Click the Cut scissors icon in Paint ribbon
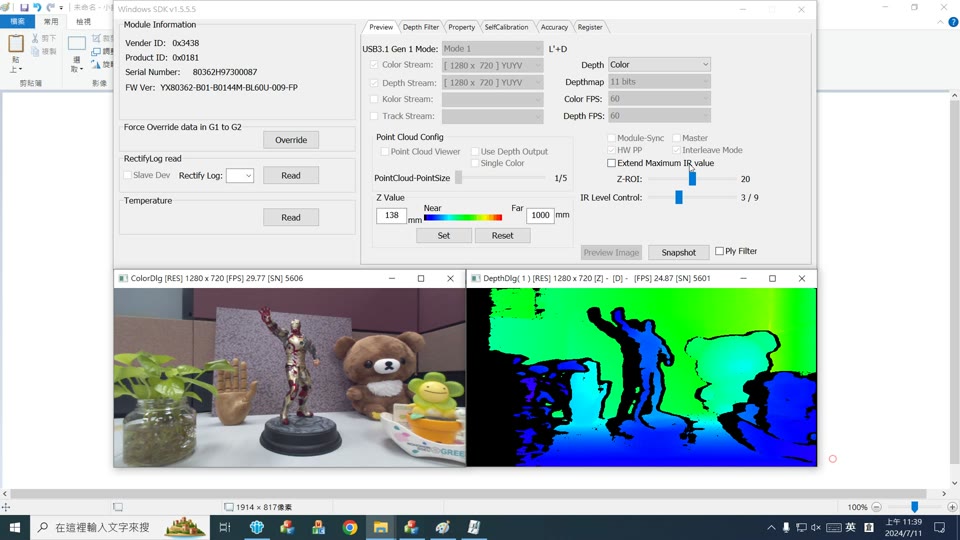Screen dimensions: 960x540 coord(36,39)
